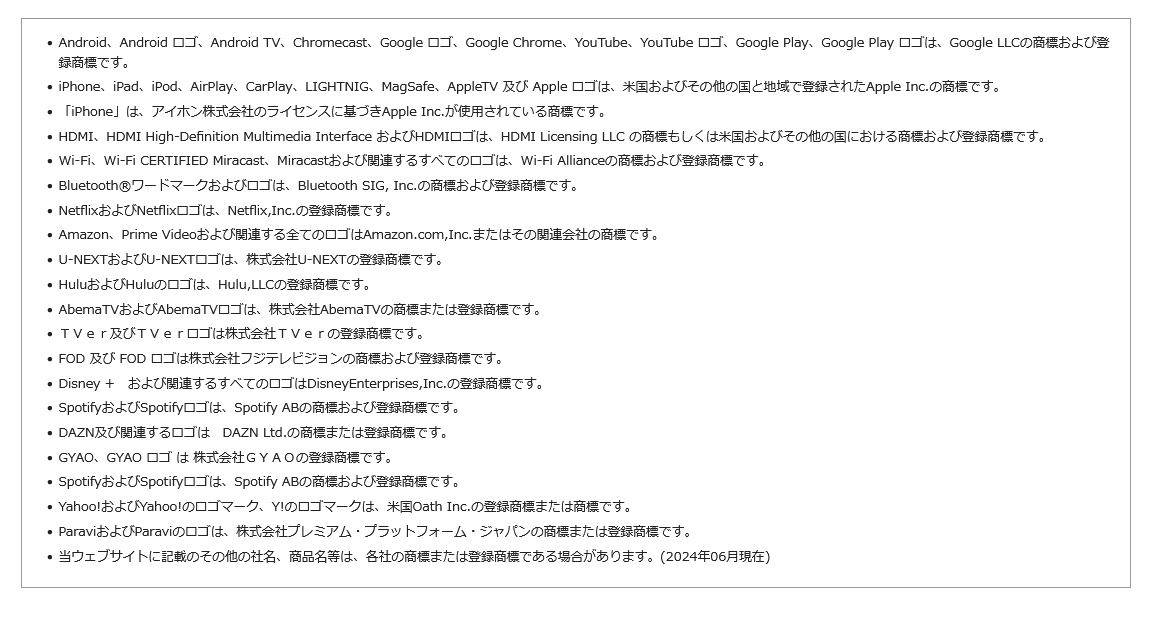Select the Disney＋ DisneyEnterprises,Inc. line
This screenshot has height=620, width=1150.
(302, 384)
